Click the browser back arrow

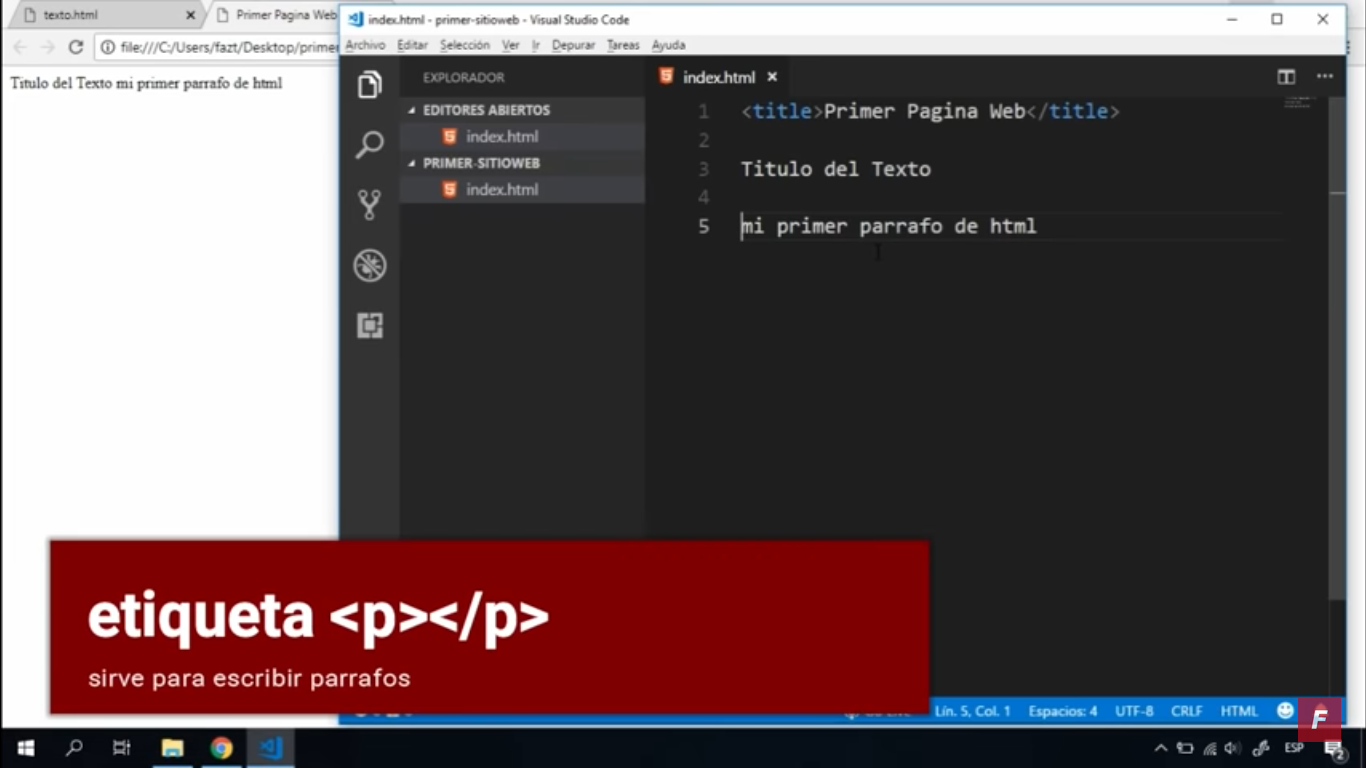point(20,47)
